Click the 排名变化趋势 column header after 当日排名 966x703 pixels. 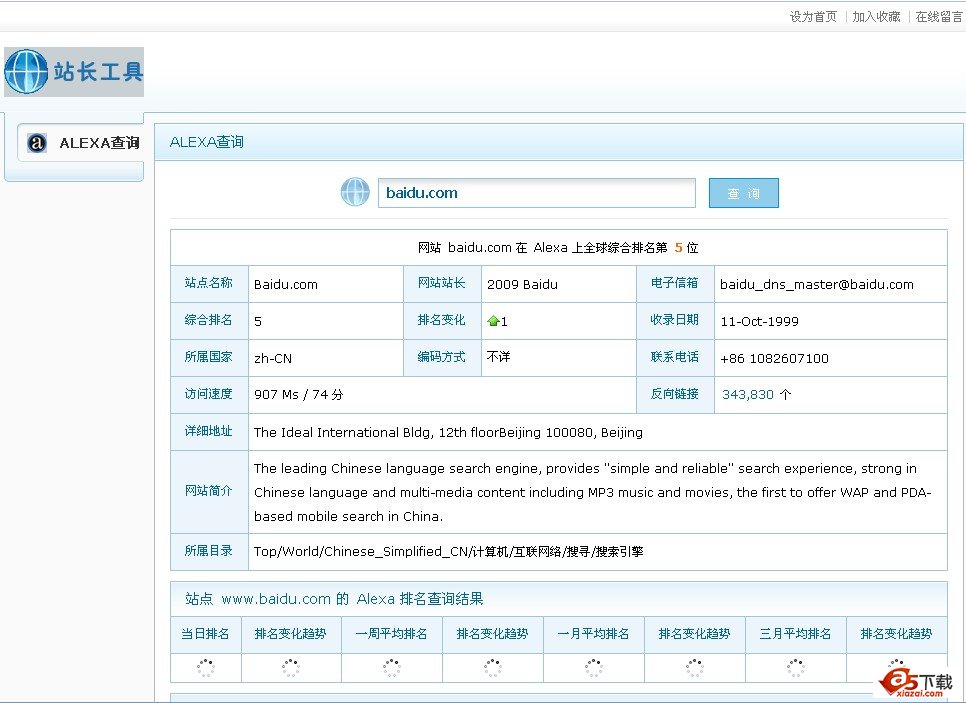click(x=290, y=634)
